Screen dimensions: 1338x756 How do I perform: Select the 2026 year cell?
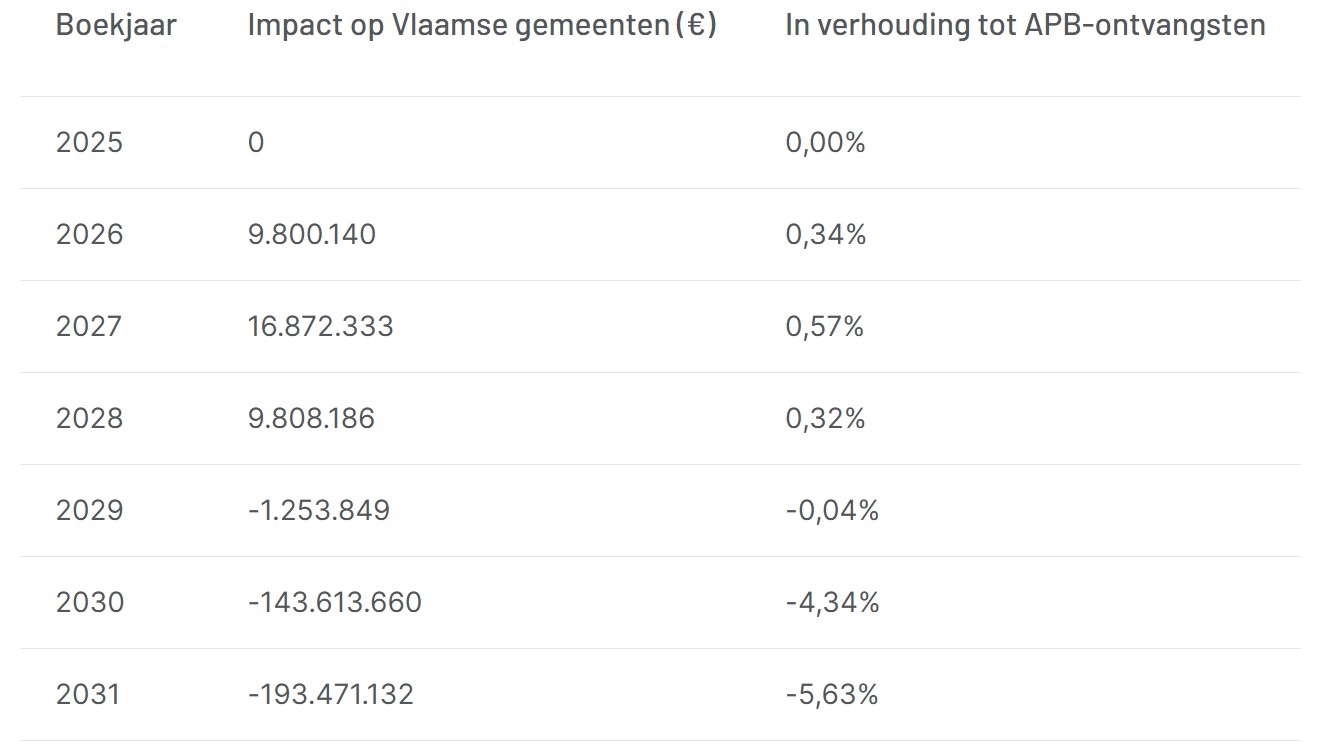click(89, 235)
